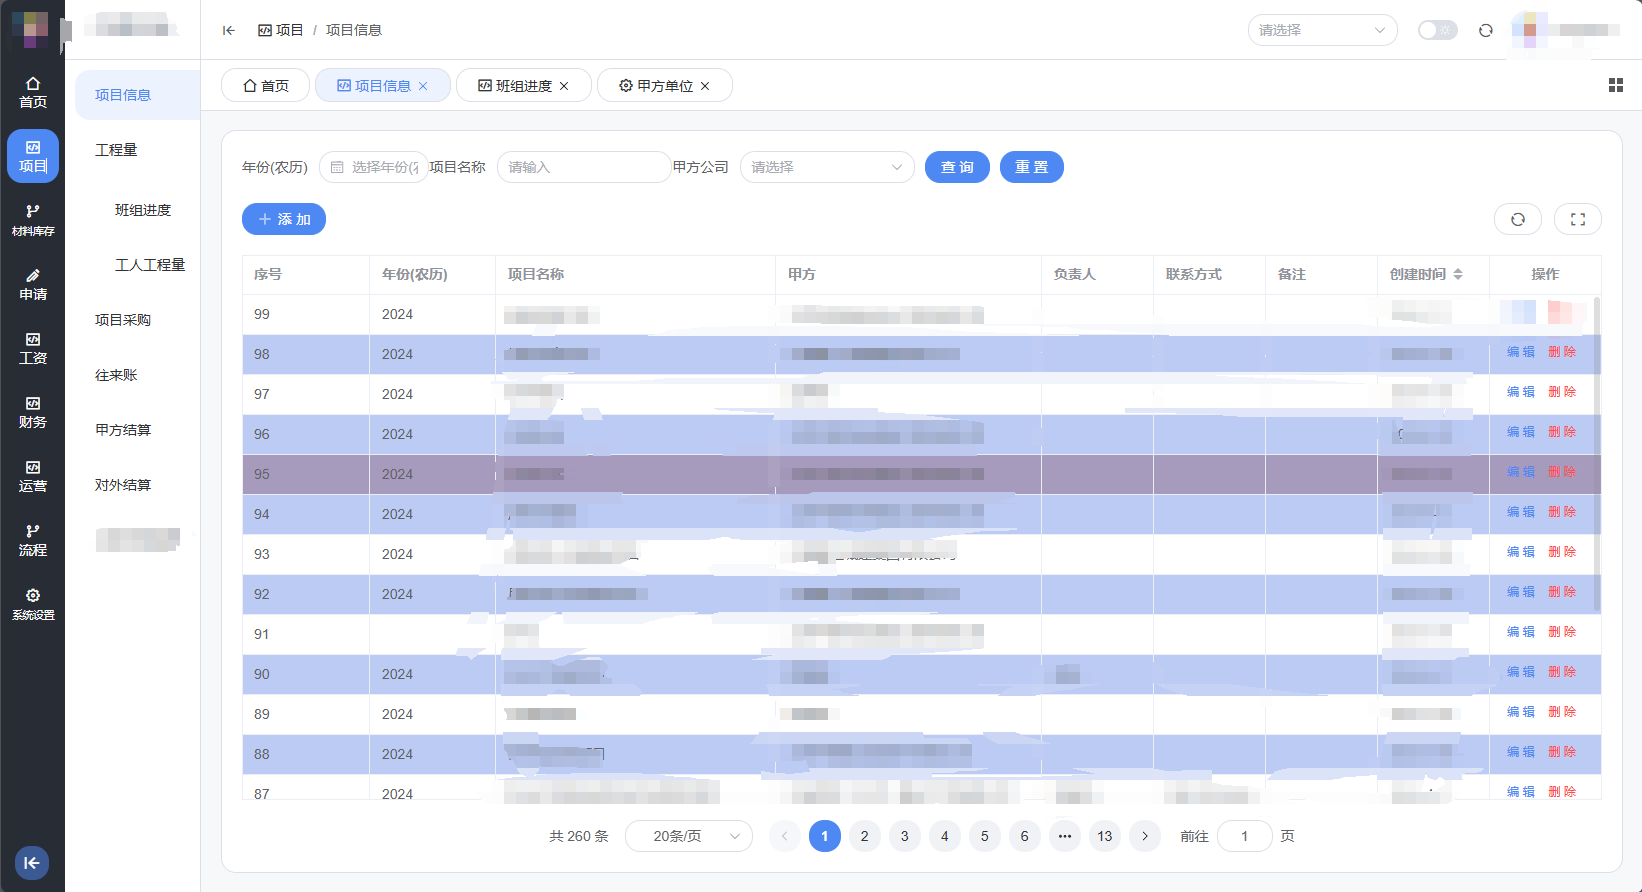1642x892 pixels.
Task: Go to page 6
Action: click(x=1025, y=836)
